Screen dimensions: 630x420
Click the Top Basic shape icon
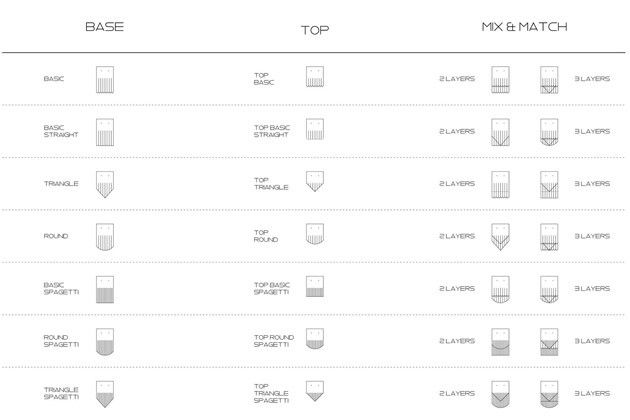315,76
